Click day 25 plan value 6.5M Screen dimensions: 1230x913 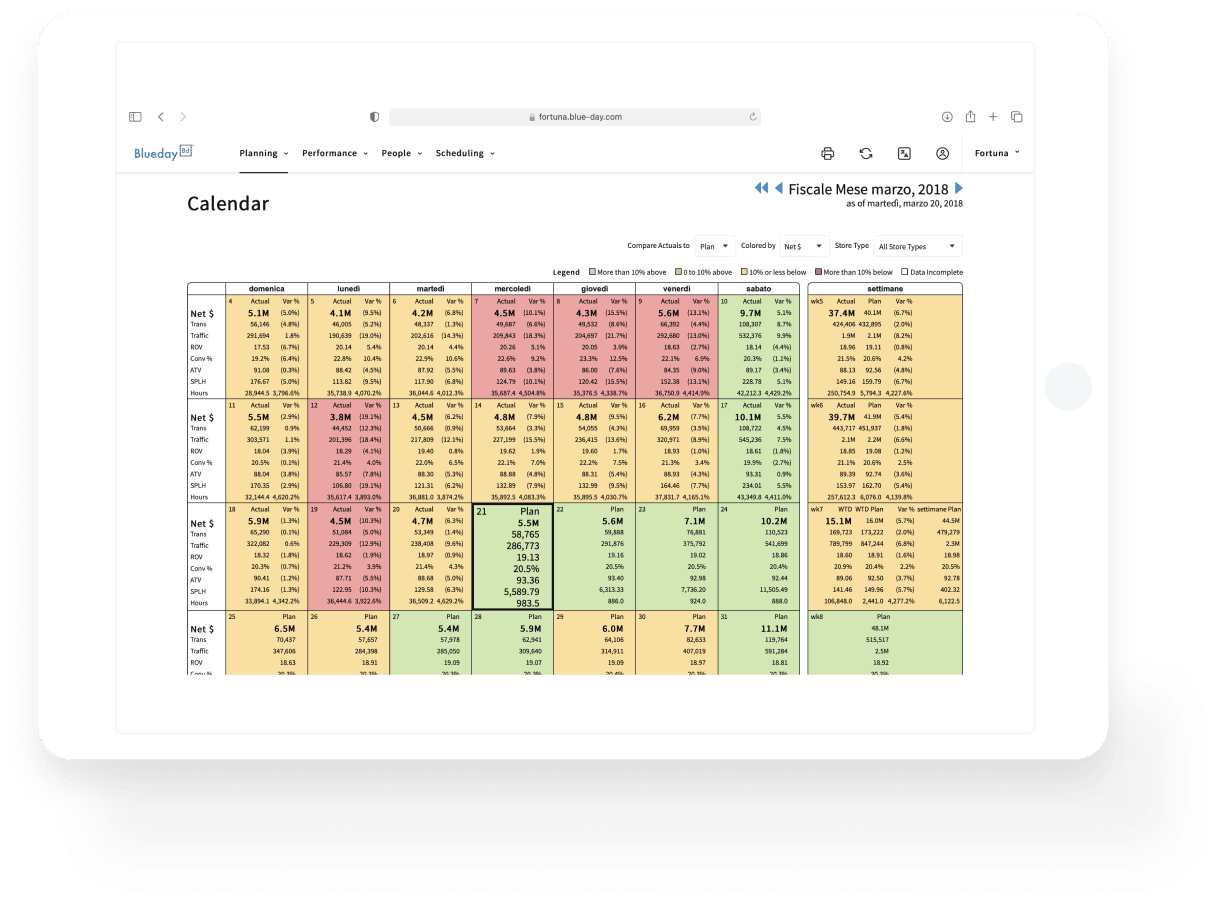[285, 628]
